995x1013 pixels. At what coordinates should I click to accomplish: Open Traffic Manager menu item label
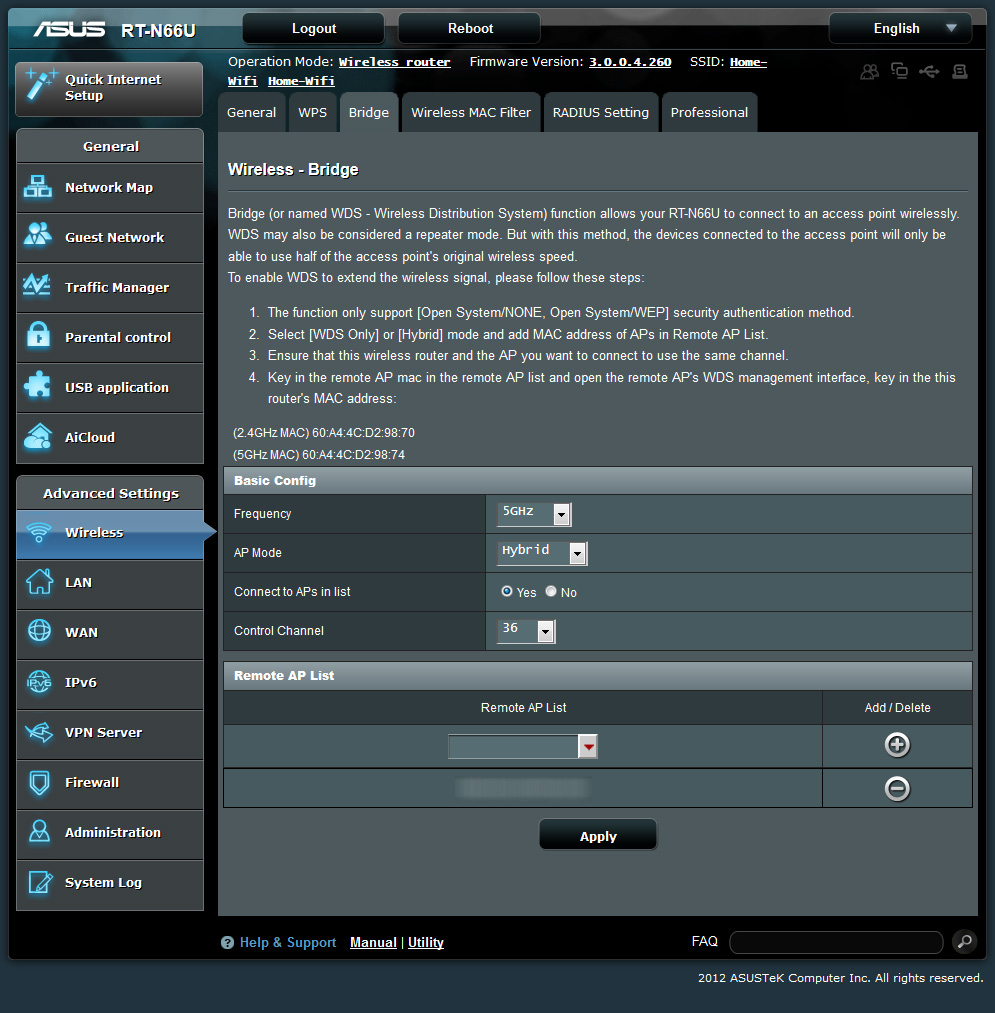click(x=117, y=287)
